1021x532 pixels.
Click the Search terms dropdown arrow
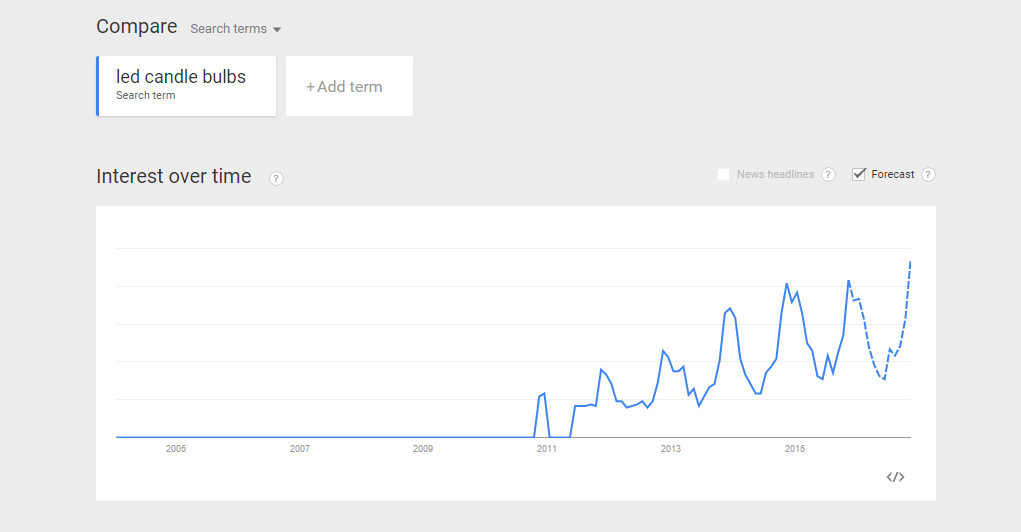point(277,30)
